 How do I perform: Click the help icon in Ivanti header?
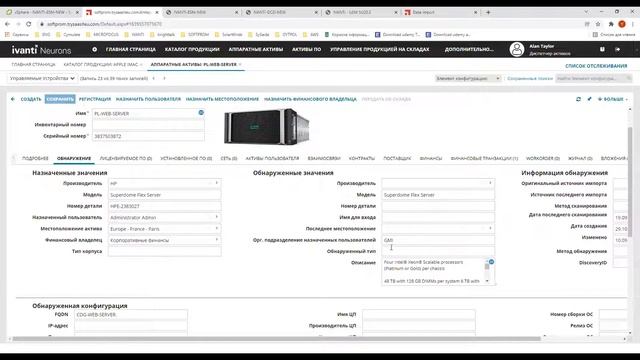click(602, 49)
